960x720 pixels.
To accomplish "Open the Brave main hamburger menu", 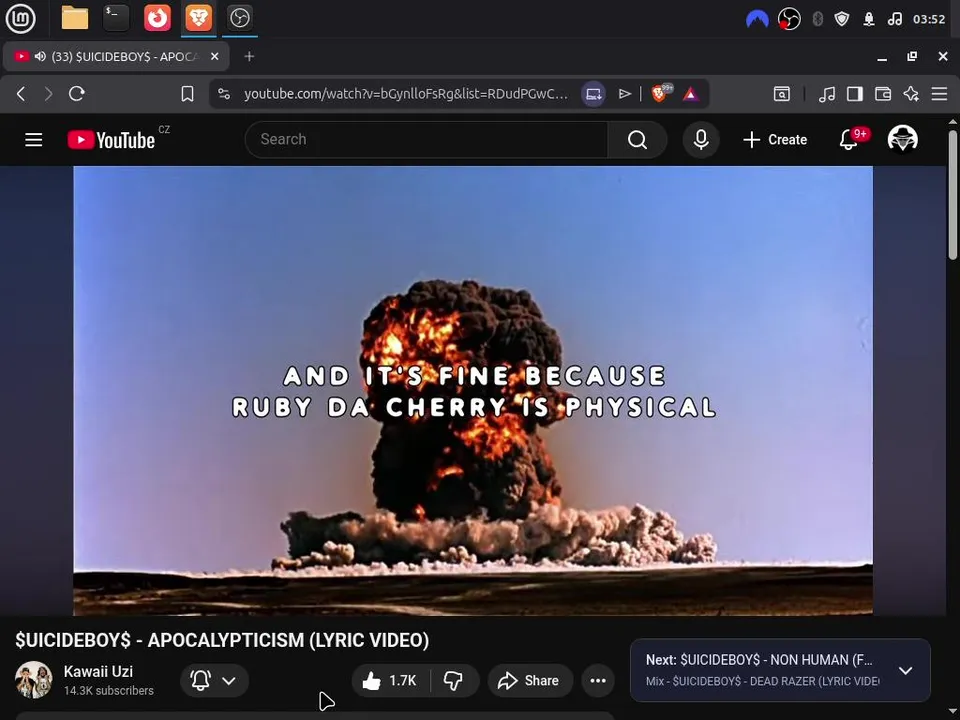I will tap(939, 94).
